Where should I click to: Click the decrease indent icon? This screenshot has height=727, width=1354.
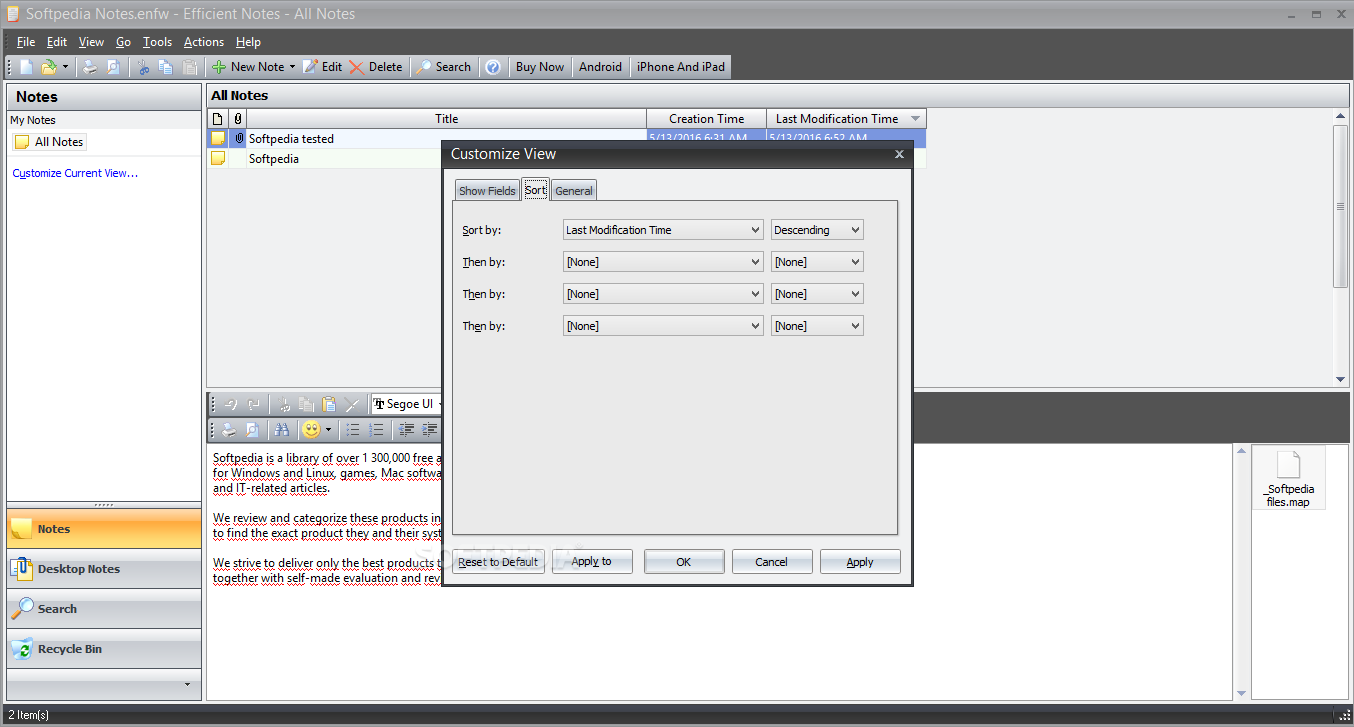click(x=407, y=429)
